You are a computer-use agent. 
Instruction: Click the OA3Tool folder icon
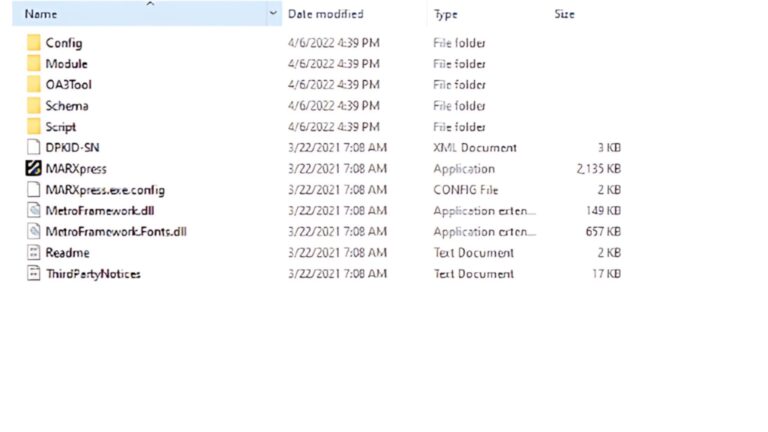click(33, 85)
